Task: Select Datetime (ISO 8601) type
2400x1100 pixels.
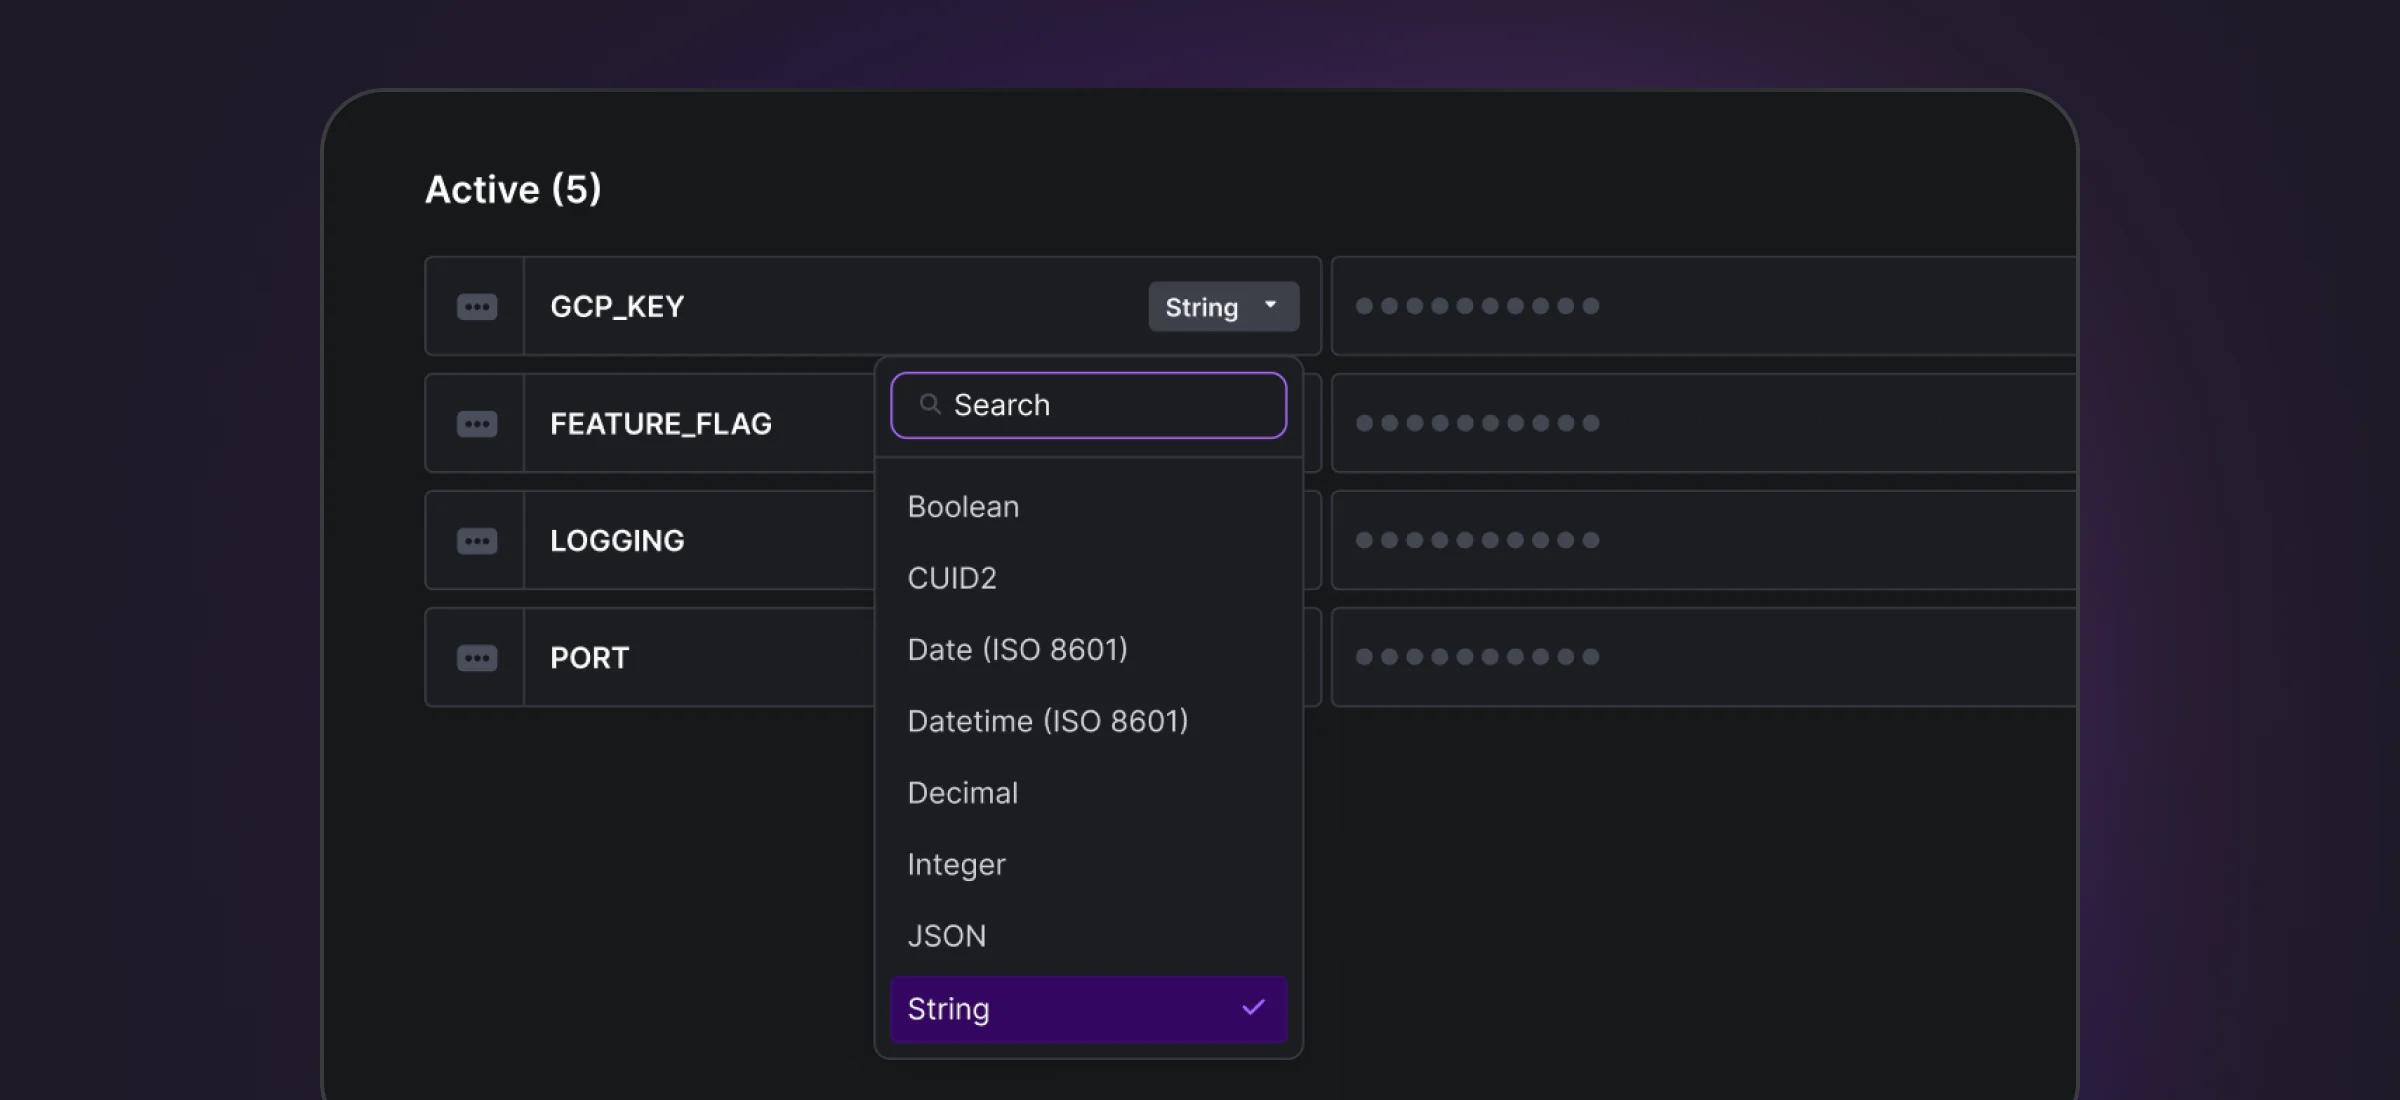Action: click(x=1047, y=721)
